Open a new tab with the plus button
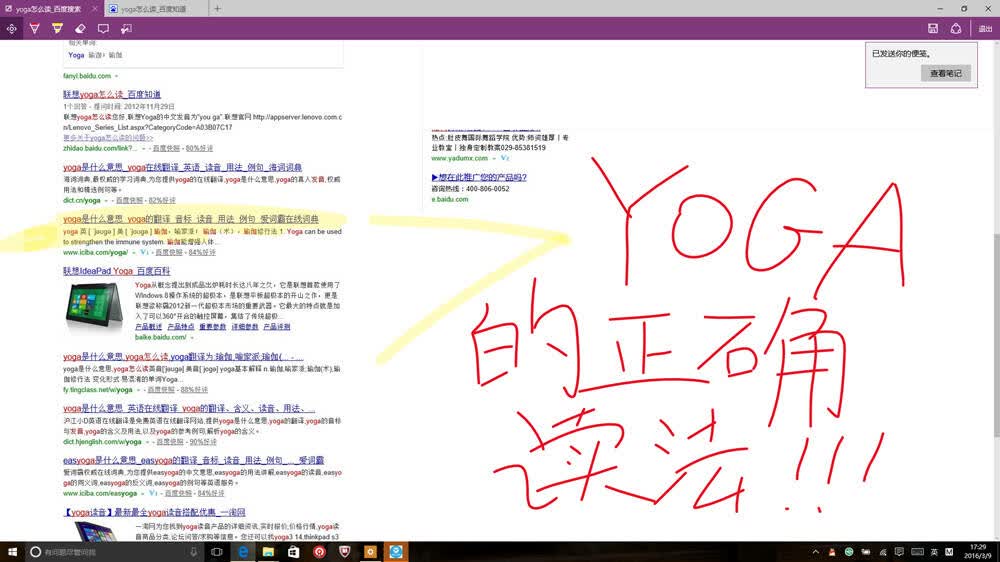1000x562 pixels. (217, 8)
